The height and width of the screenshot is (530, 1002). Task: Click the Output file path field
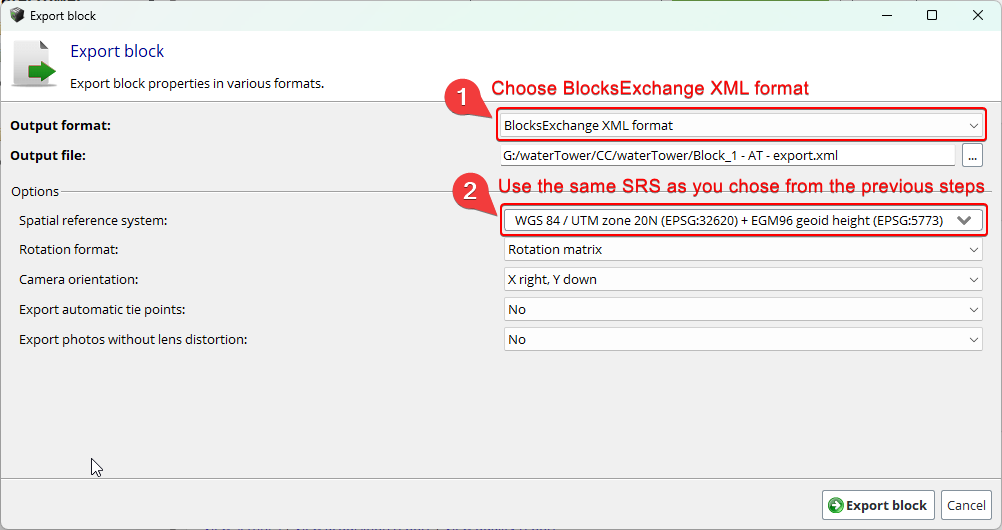coord(728,155)
